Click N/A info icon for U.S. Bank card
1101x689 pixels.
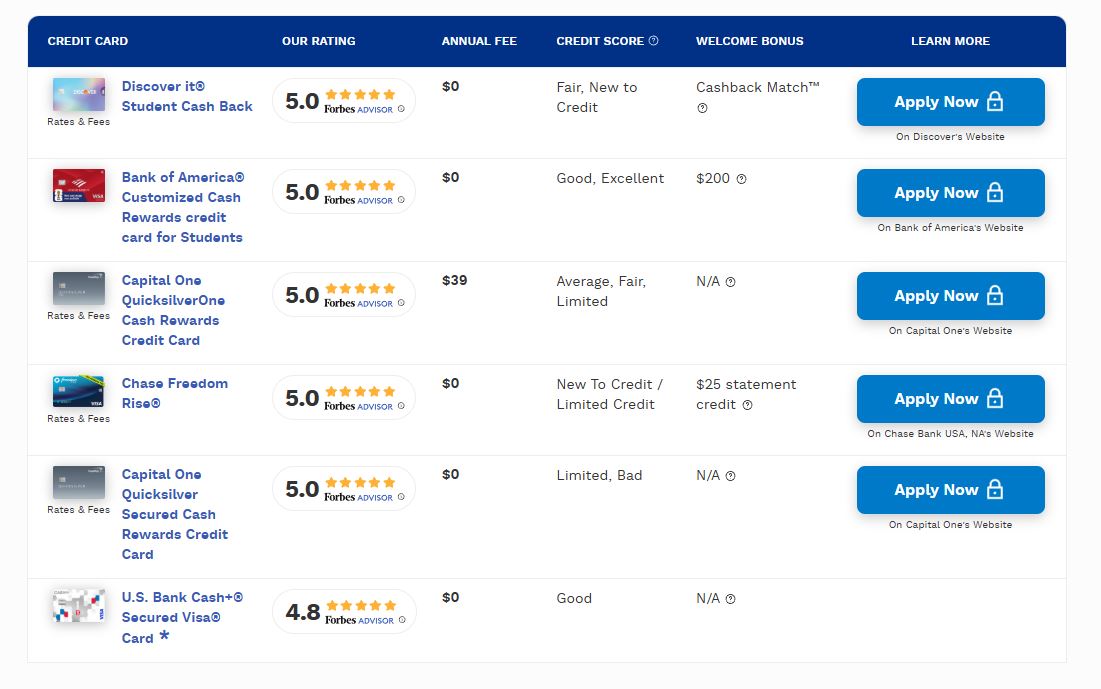pyautogui.click(x=730, y=599)
